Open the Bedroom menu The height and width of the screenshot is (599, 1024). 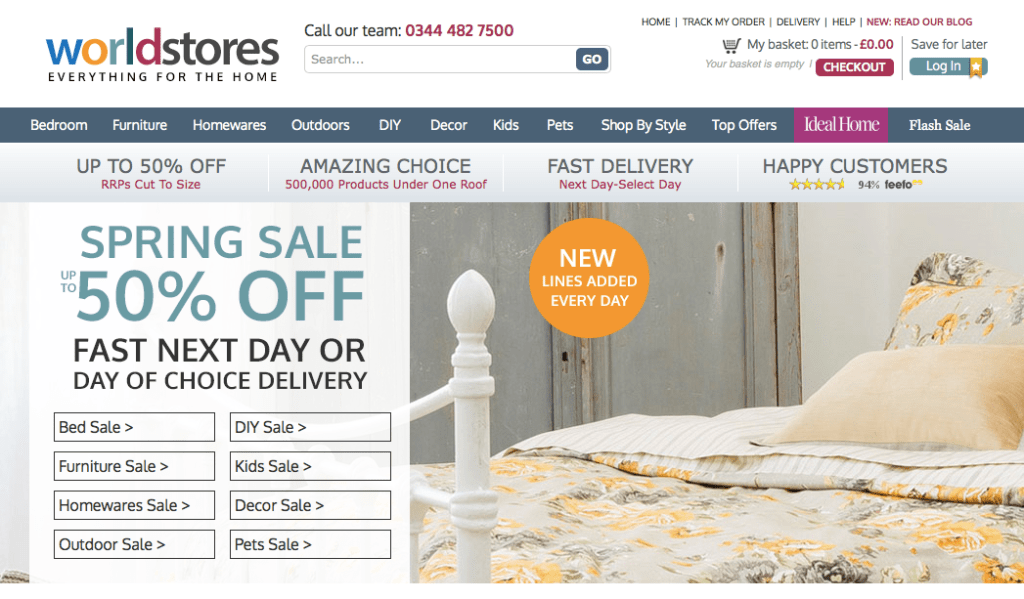(x=59, y=125)
